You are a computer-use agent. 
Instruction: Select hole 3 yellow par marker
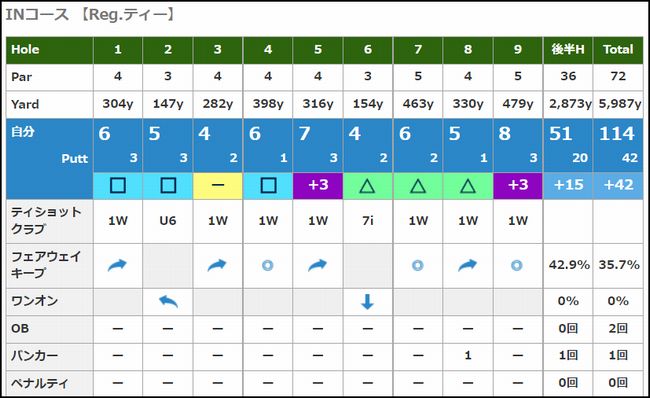218,186
